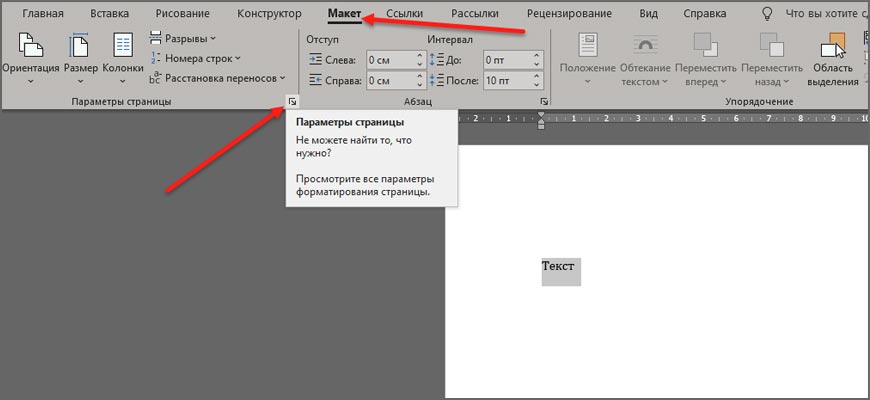Click the После spacing input field

pyautogui.click(x=508, y=81)
